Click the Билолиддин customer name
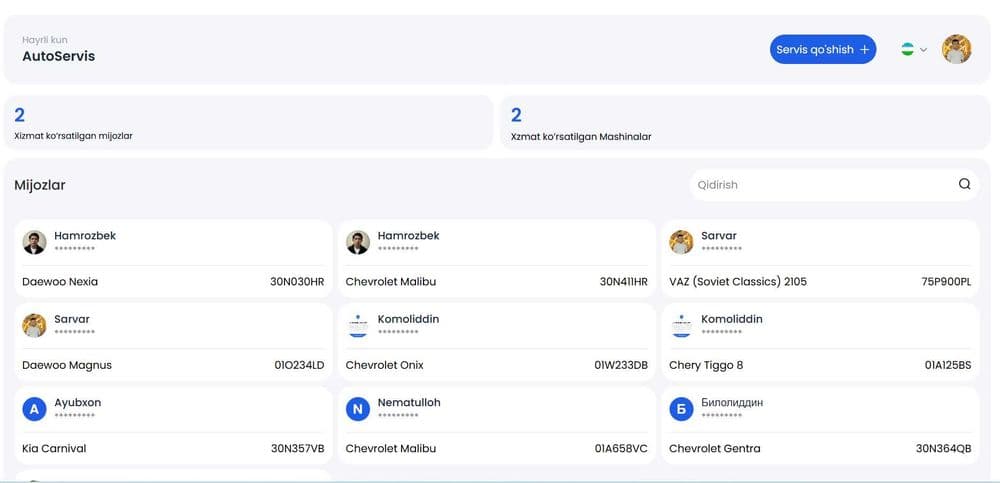 [732, 403]
